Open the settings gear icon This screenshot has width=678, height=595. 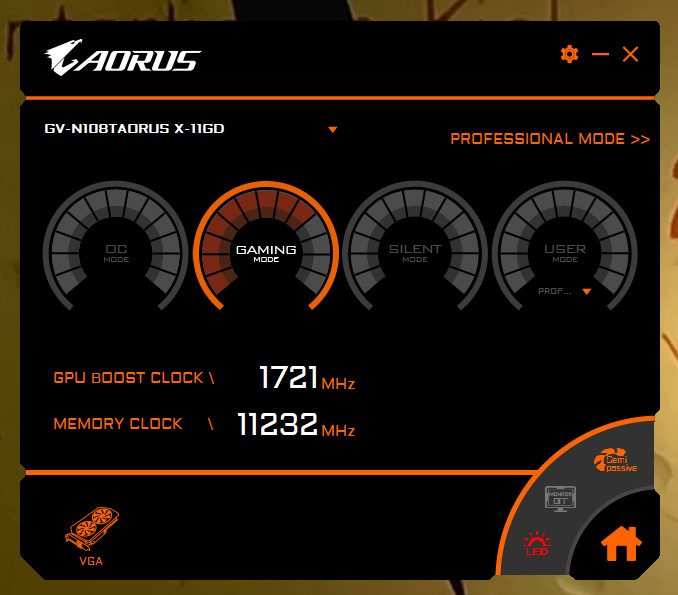[x=569, y=54]
